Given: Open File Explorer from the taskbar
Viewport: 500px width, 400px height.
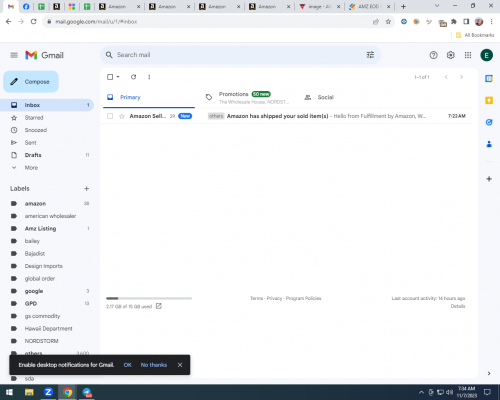Looking at the screenshot, I should pyautogui.click(x=29, y=392).
